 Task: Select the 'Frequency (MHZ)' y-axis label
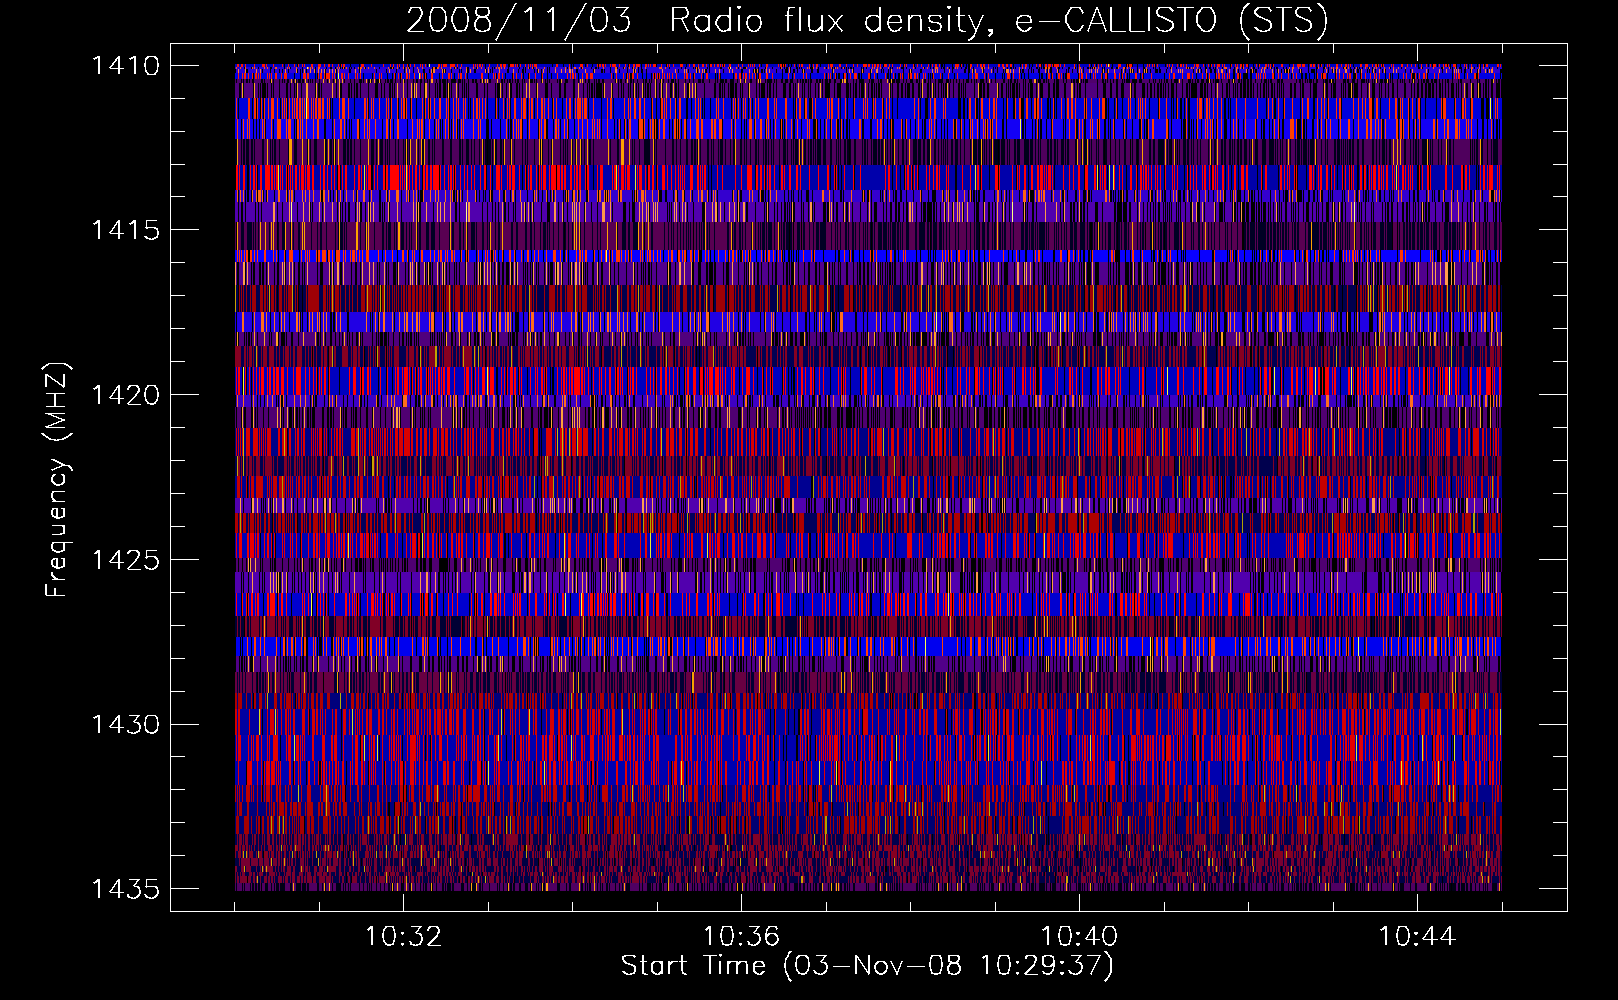[x=57, y=480]
